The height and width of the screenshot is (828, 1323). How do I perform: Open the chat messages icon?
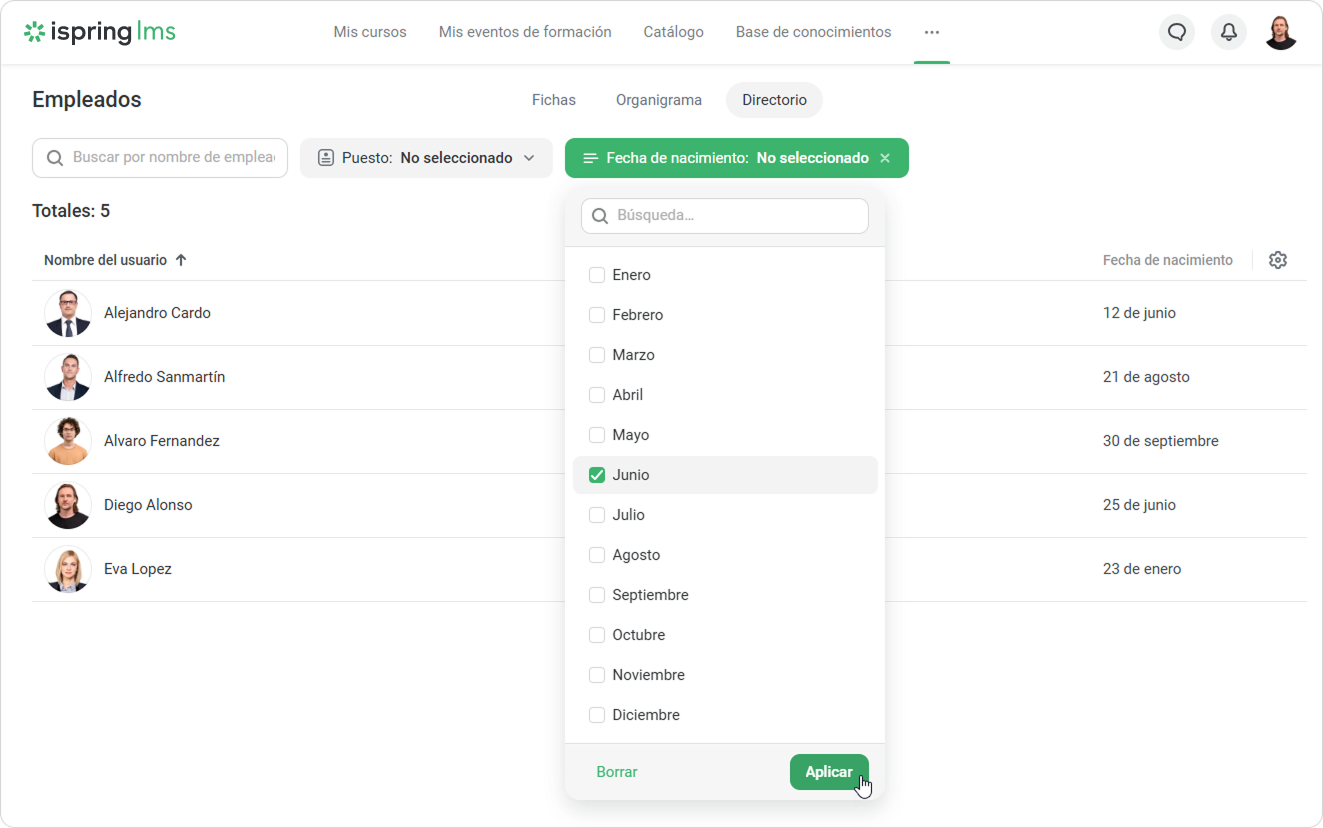pos(1177,32)
